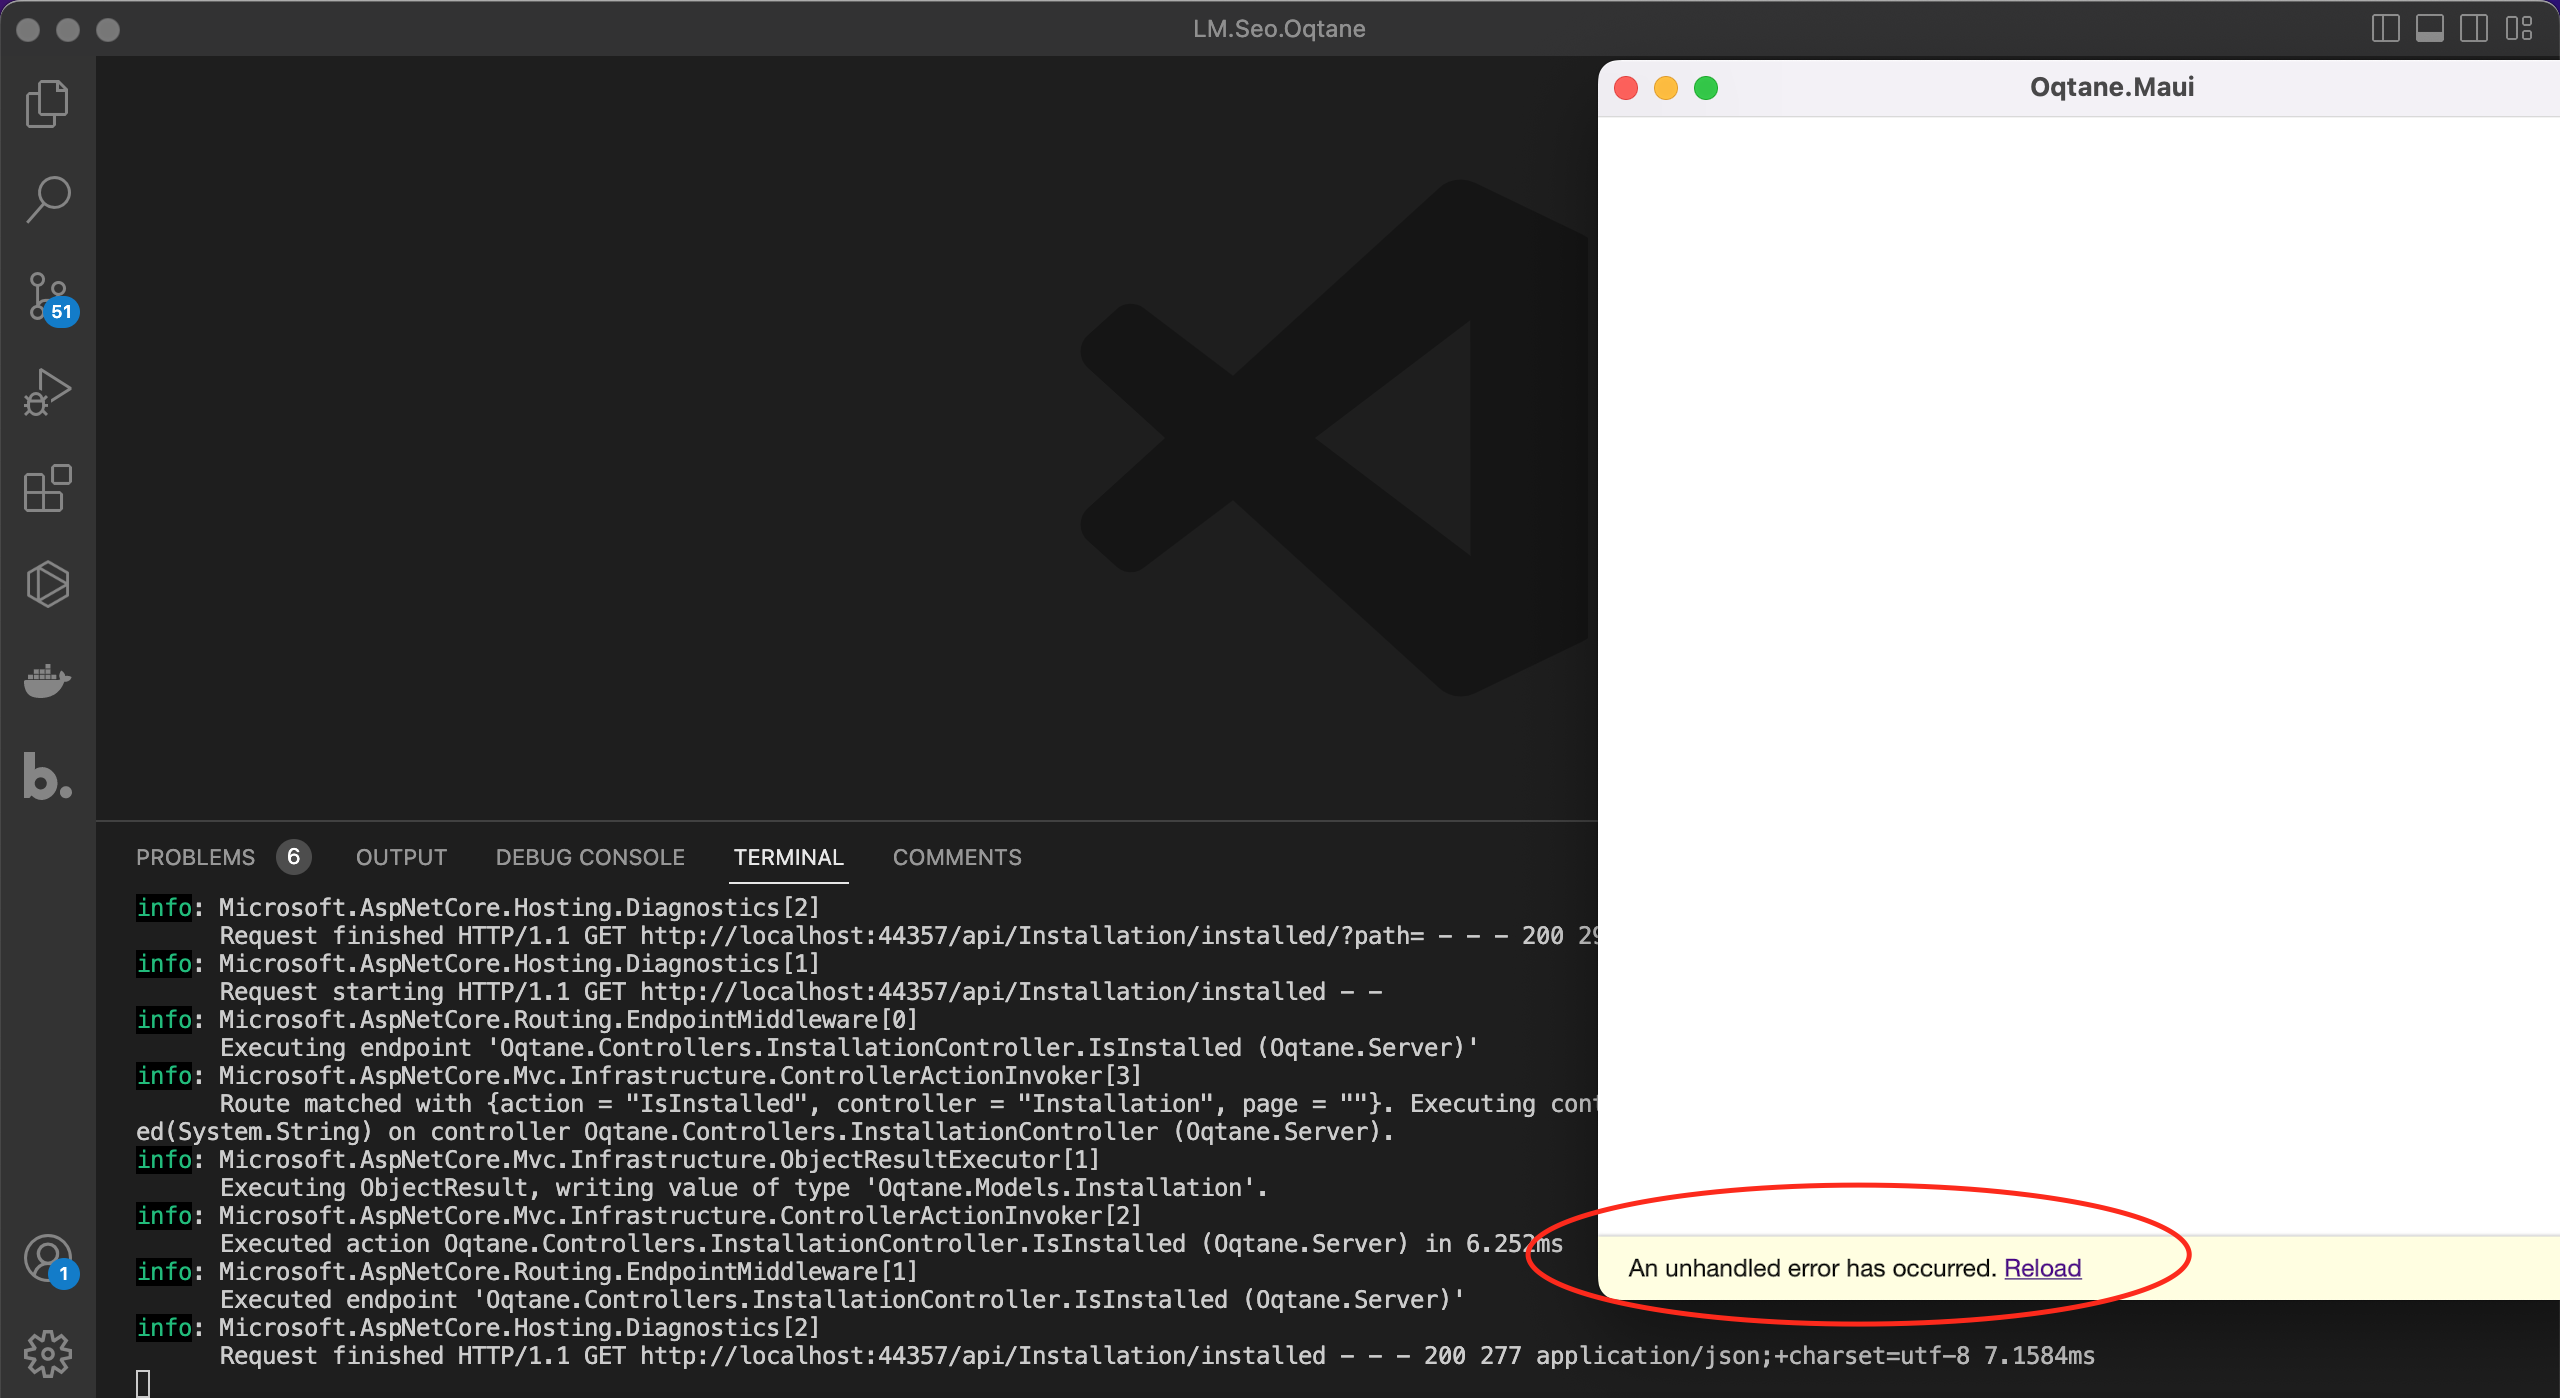Open the 'b.' extension panel in the sidebar
This screenshot has height=1398, width=2560.
(47, 778)
